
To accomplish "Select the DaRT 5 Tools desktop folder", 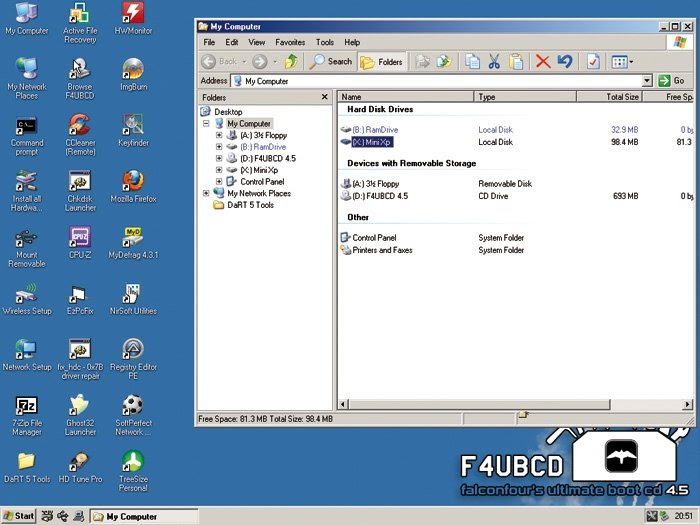I will (x=27, y=467).
